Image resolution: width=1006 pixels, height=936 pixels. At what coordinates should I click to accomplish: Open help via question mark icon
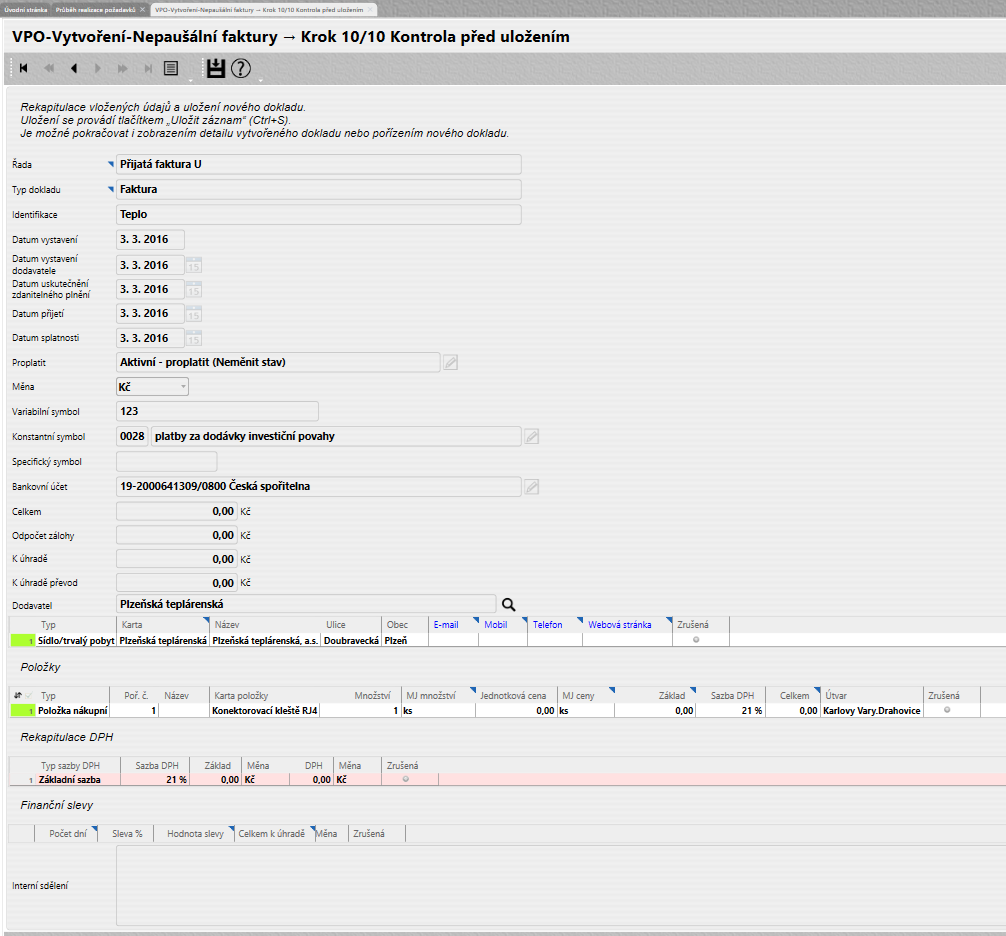241,69
